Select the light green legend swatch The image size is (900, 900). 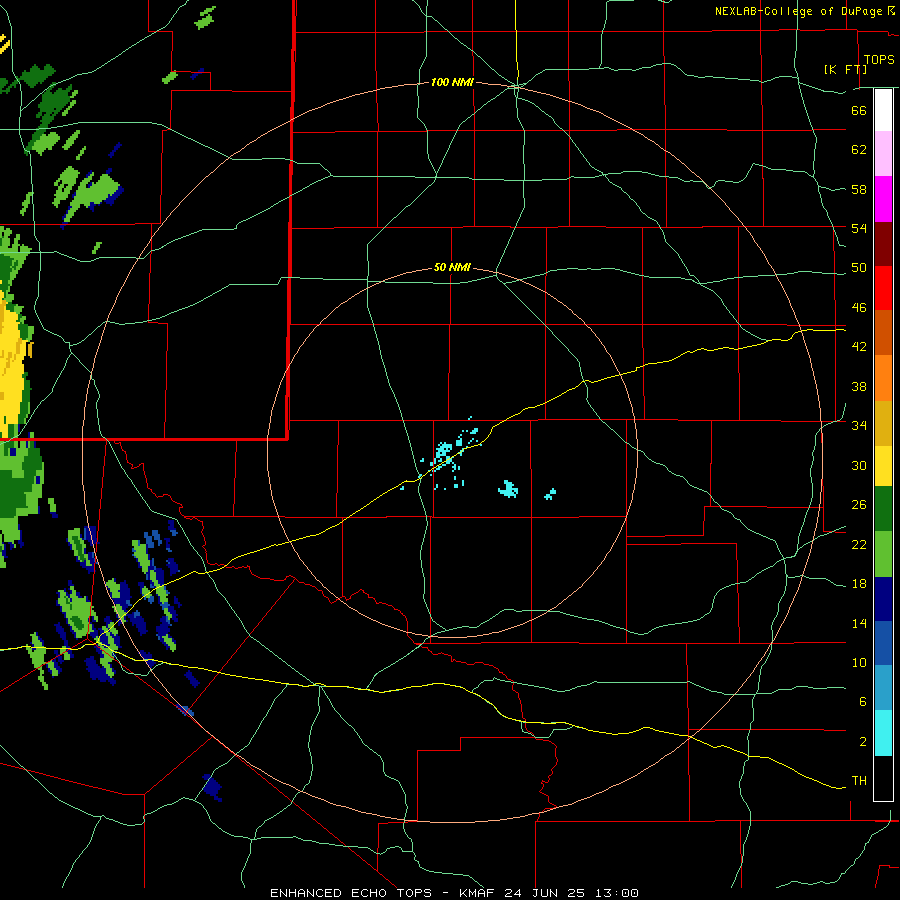pyautogui.click(x=883, y=554)
